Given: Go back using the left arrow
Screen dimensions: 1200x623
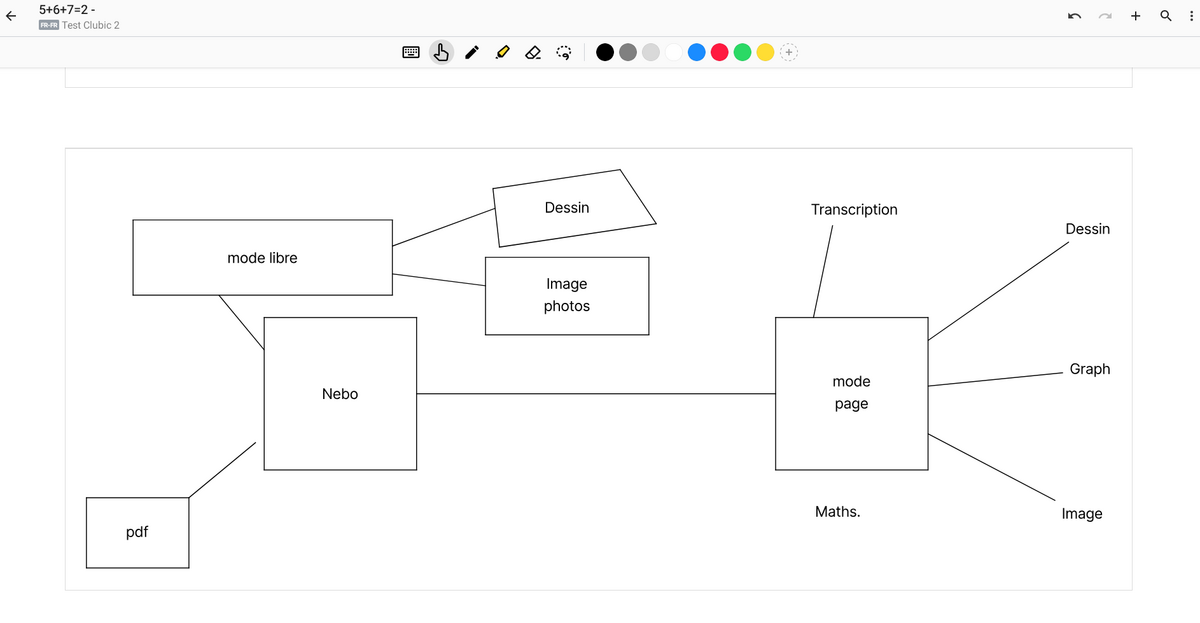Looking at the screenshot, I should pyautogui.click(x=11, y=16).
